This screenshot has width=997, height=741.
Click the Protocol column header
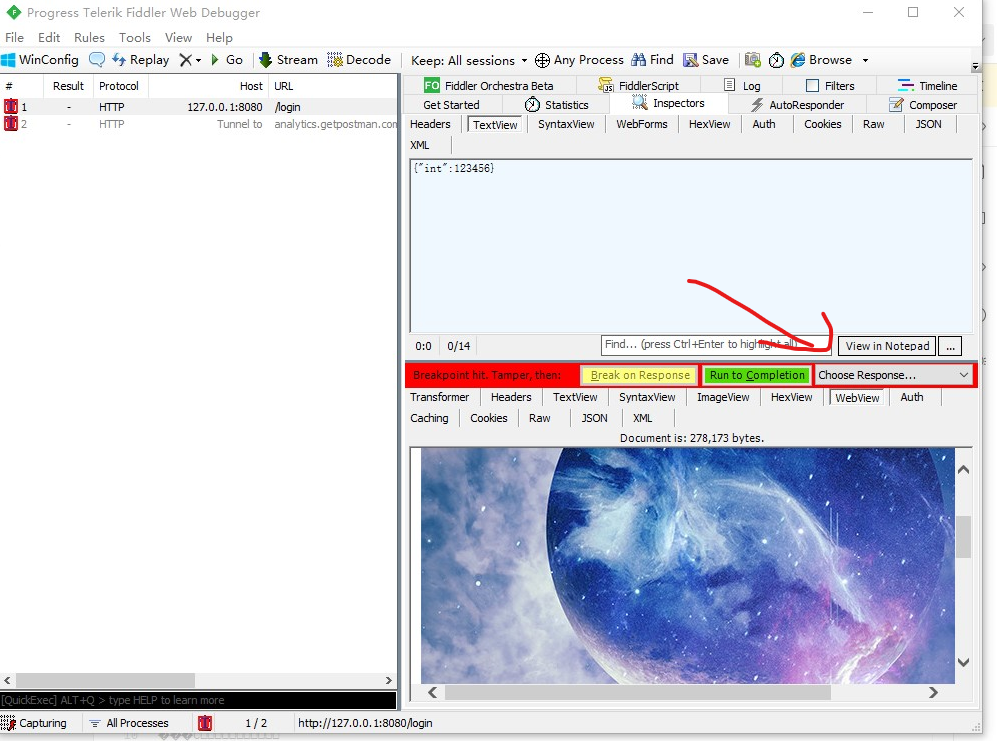120,86
